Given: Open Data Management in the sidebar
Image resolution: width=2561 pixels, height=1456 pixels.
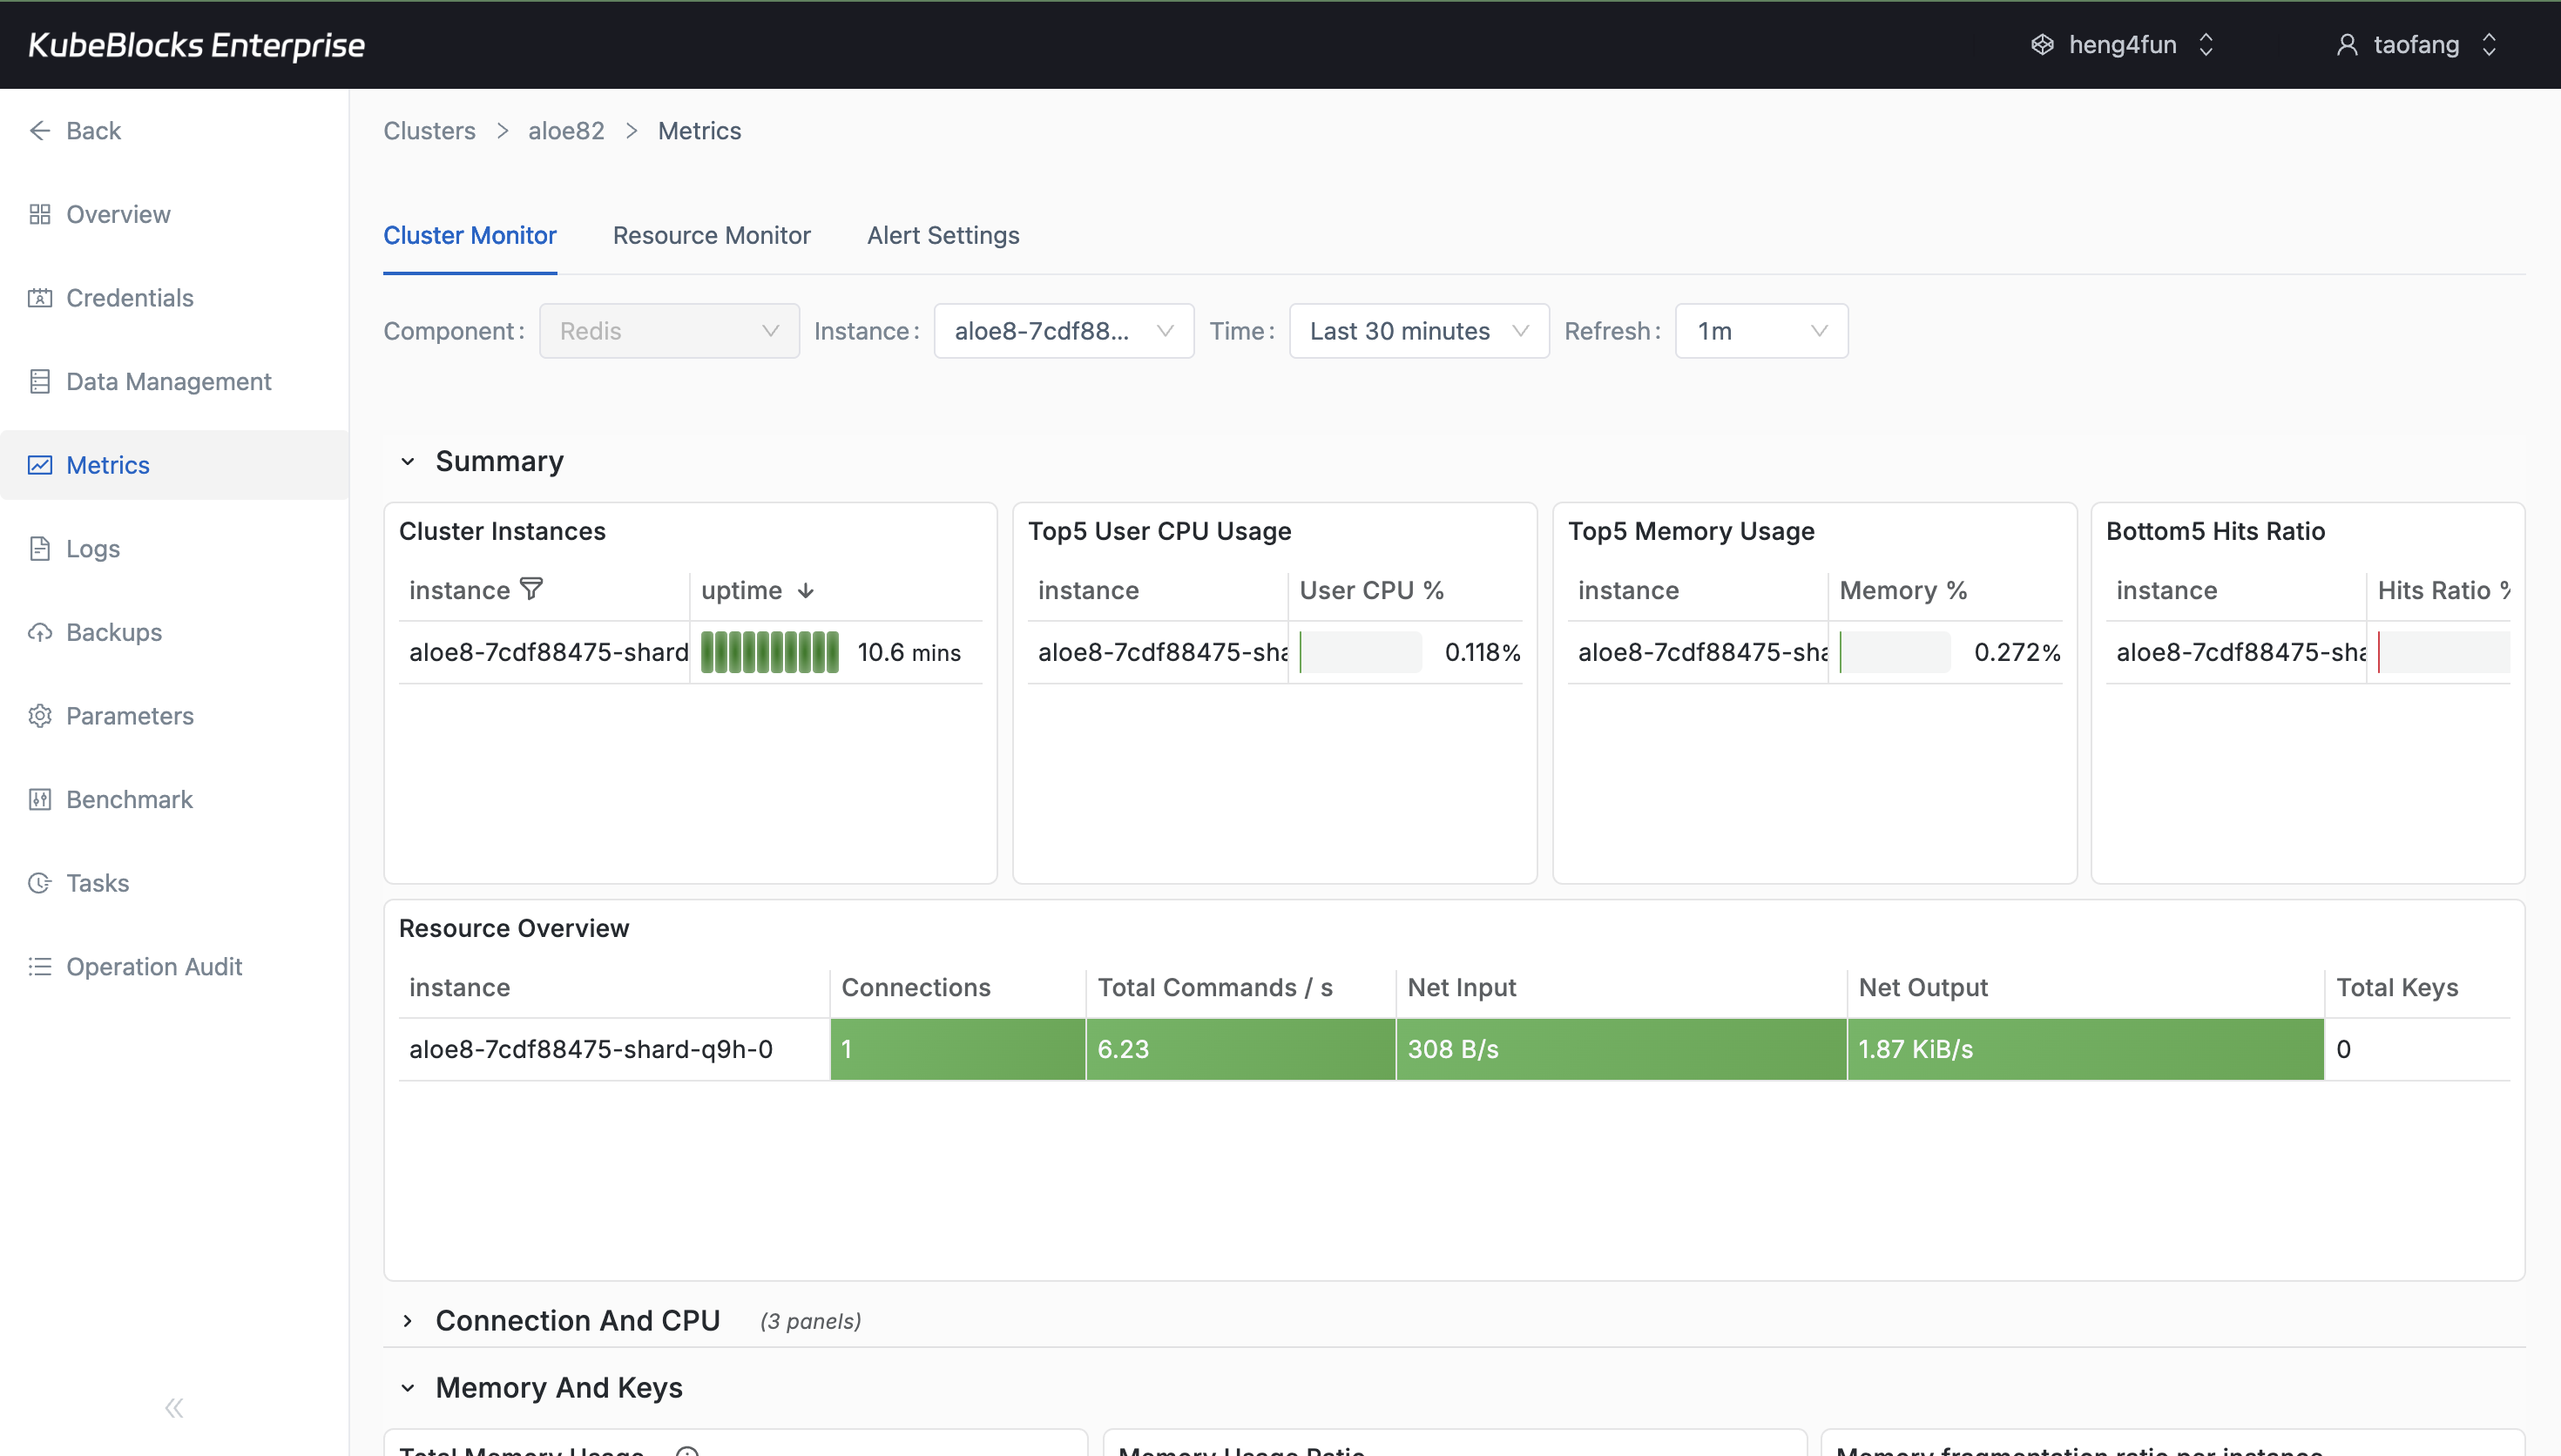Looking at the screenshot, I should (x=168, y=381).
